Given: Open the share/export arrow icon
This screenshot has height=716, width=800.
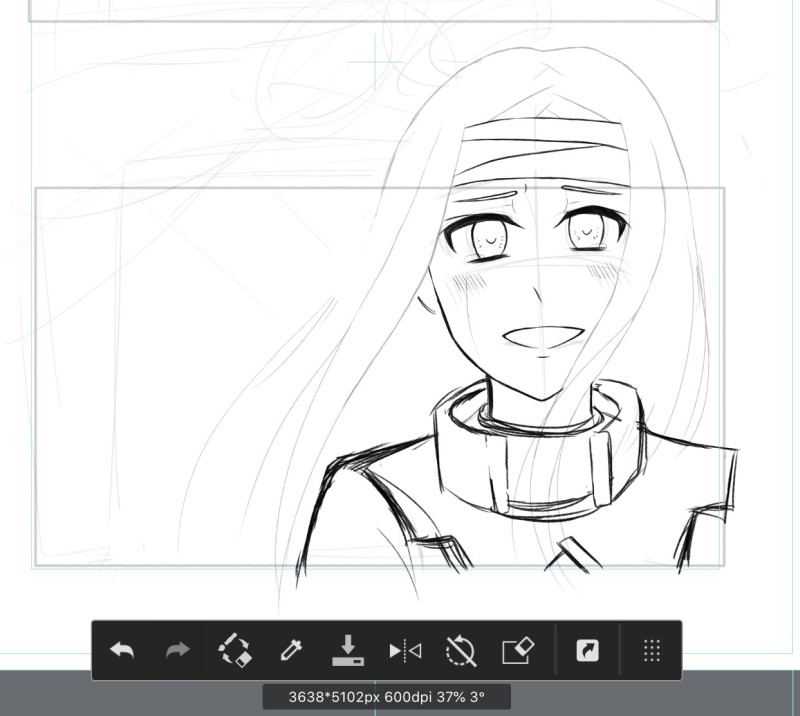Looking at the screenshot, I should point(587,651).
